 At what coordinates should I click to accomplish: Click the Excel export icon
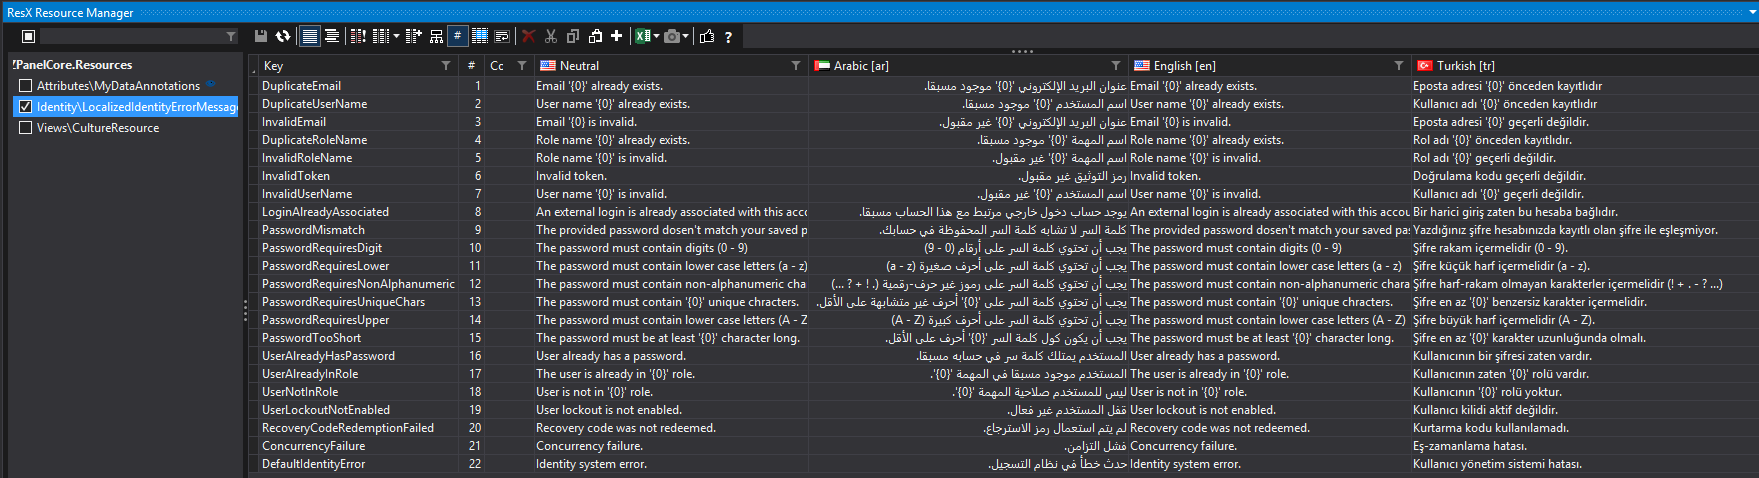click(x=642, y=36)
